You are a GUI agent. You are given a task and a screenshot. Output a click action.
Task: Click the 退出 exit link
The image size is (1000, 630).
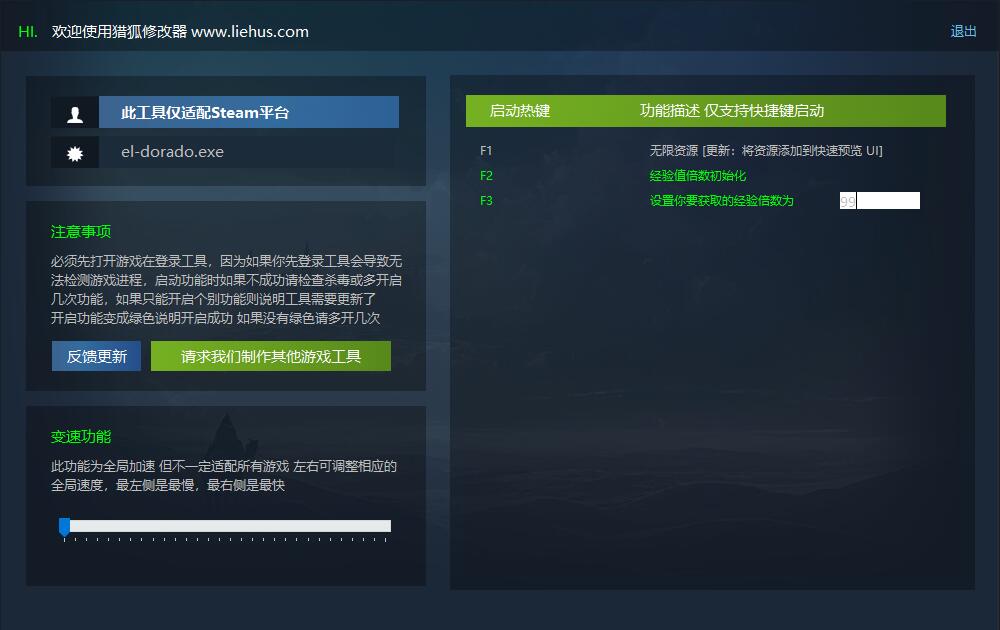tap(963, 31)
